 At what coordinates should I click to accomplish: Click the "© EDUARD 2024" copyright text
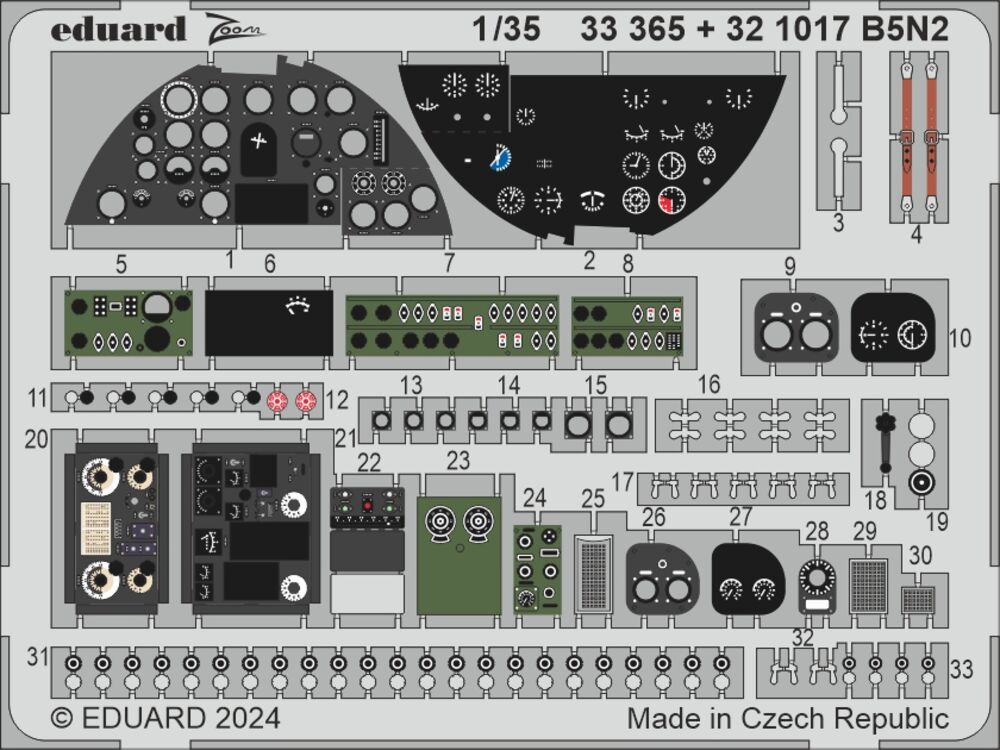pyautogui.click(x=165, y=719)
